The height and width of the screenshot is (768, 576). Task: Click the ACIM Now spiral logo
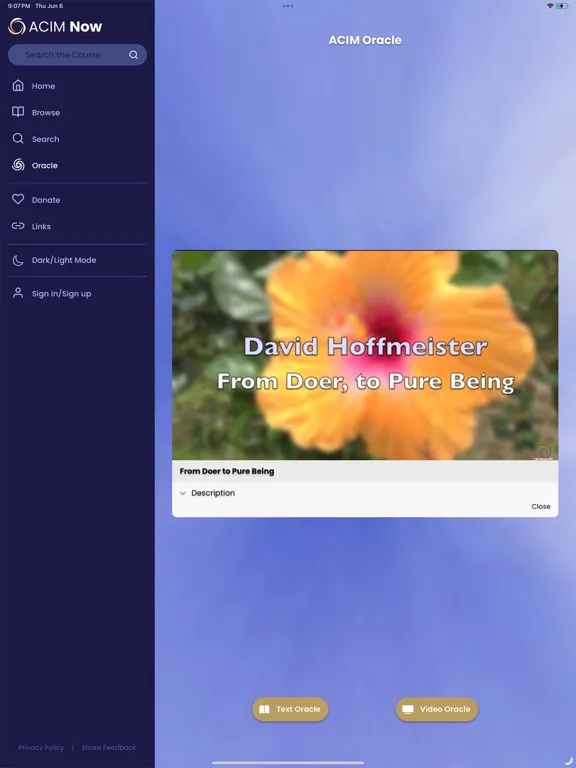pos(17,26)
